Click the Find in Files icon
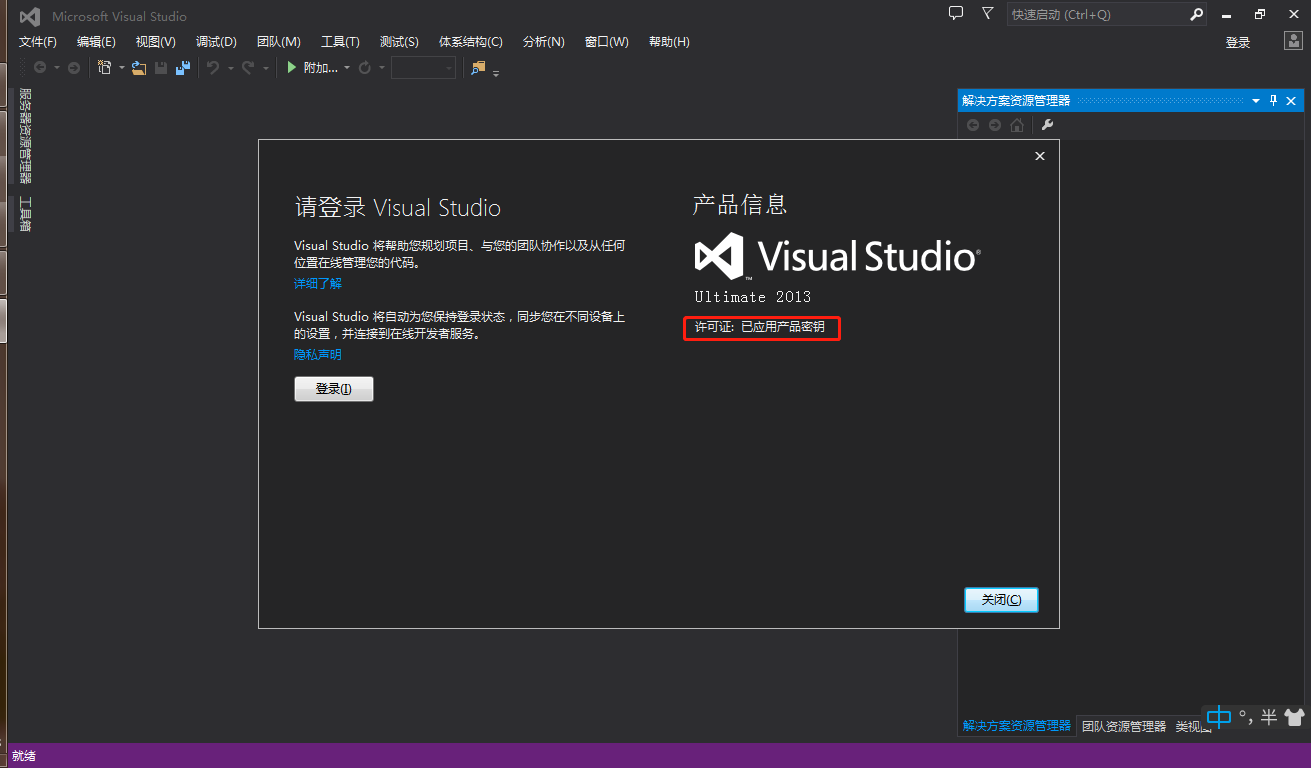 tap(478, 67)
